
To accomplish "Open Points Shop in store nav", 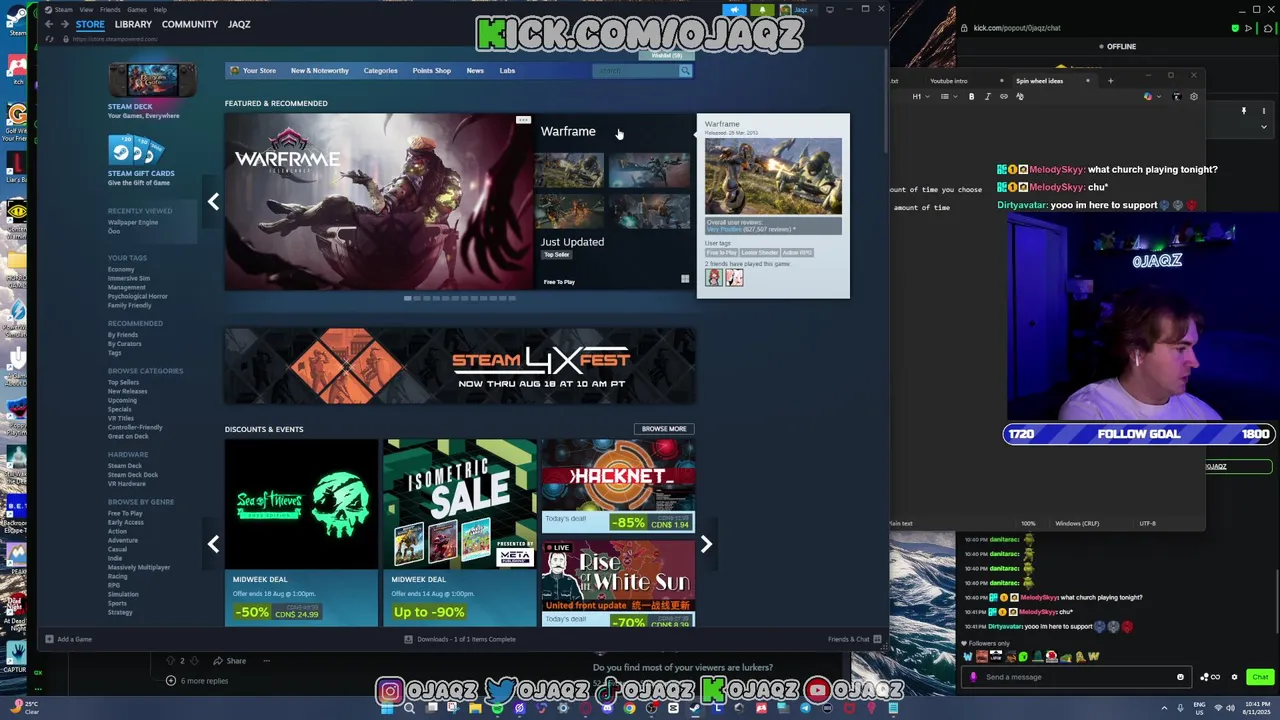I will click(x=432, y=71).
